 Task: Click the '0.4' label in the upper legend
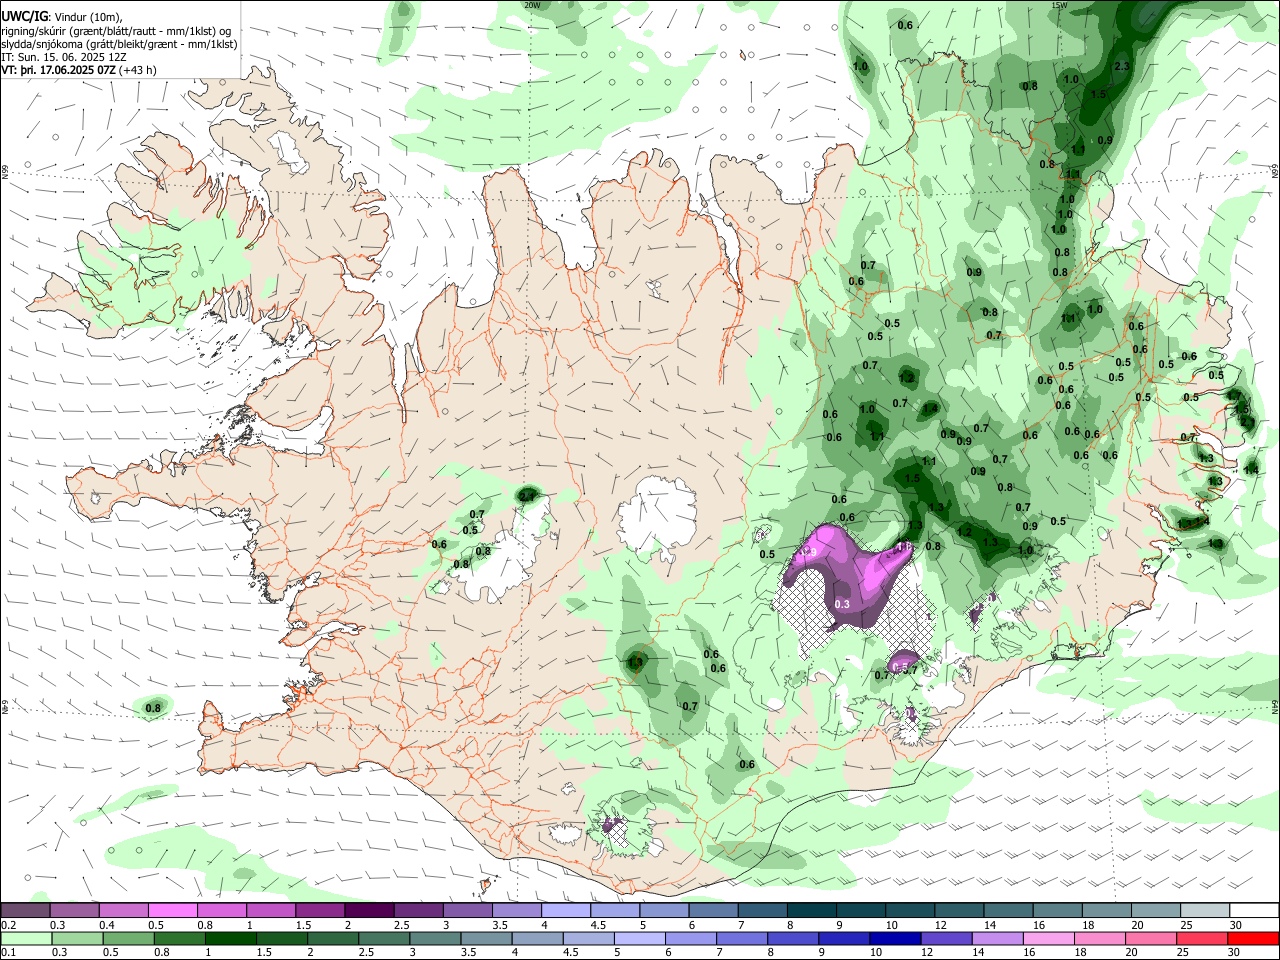[x=106, y=925]
